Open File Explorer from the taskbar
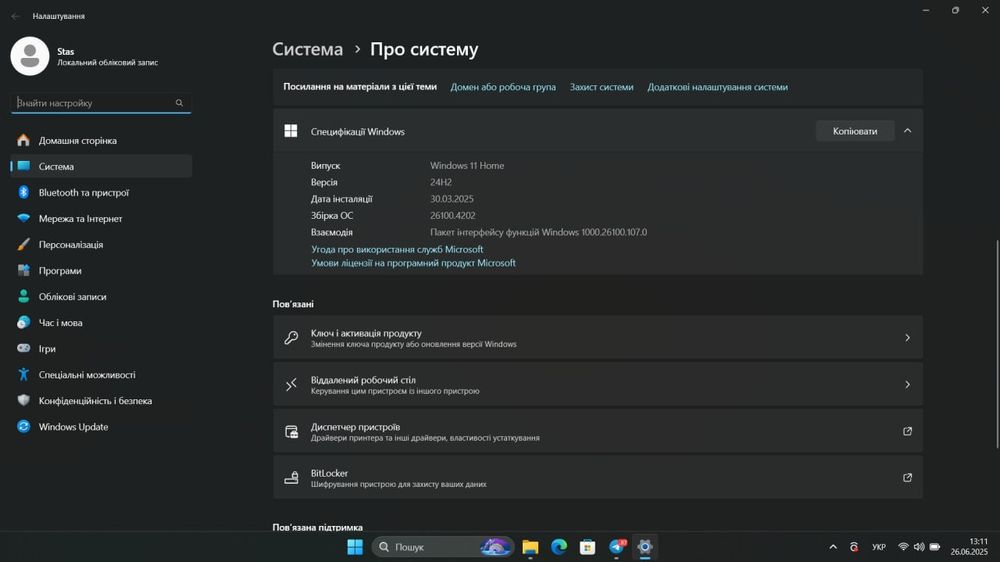Viewport: 1000px width, 562px height. coord(530,547)
